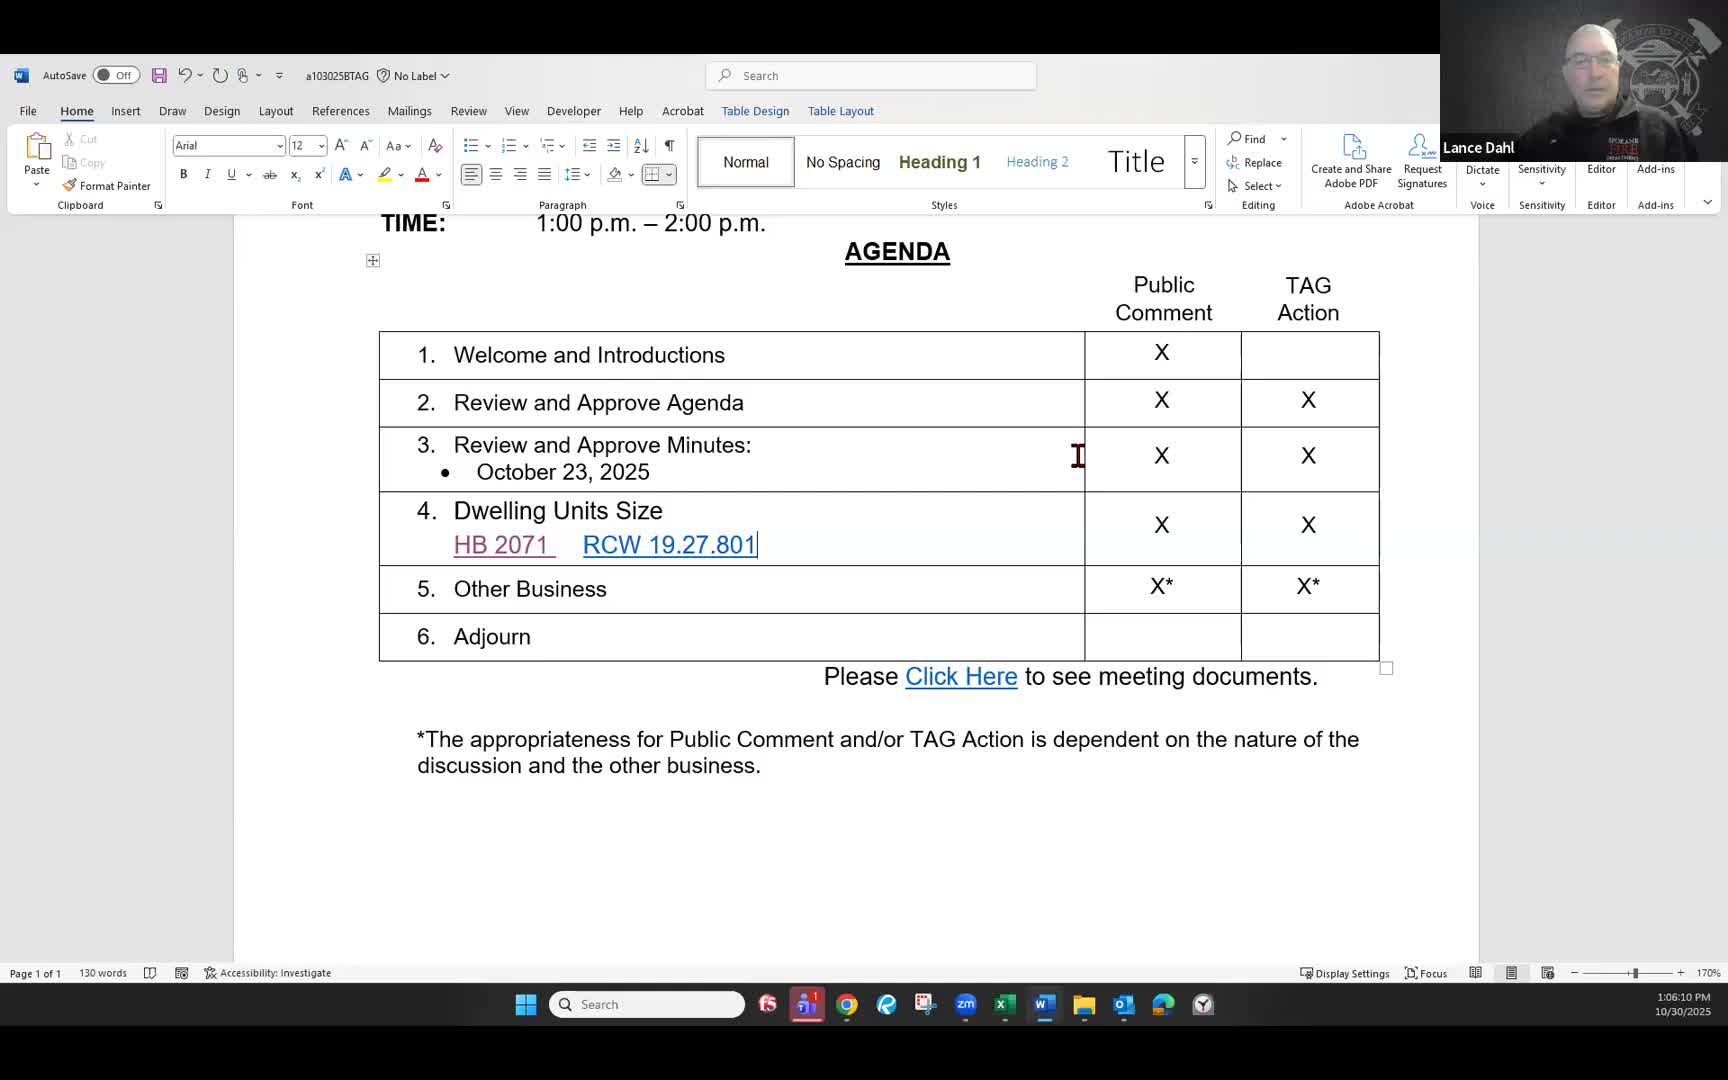Expand the Styles gallery
Viewport: 1728px width, 1080px height.
click(x=1194, y=162)
